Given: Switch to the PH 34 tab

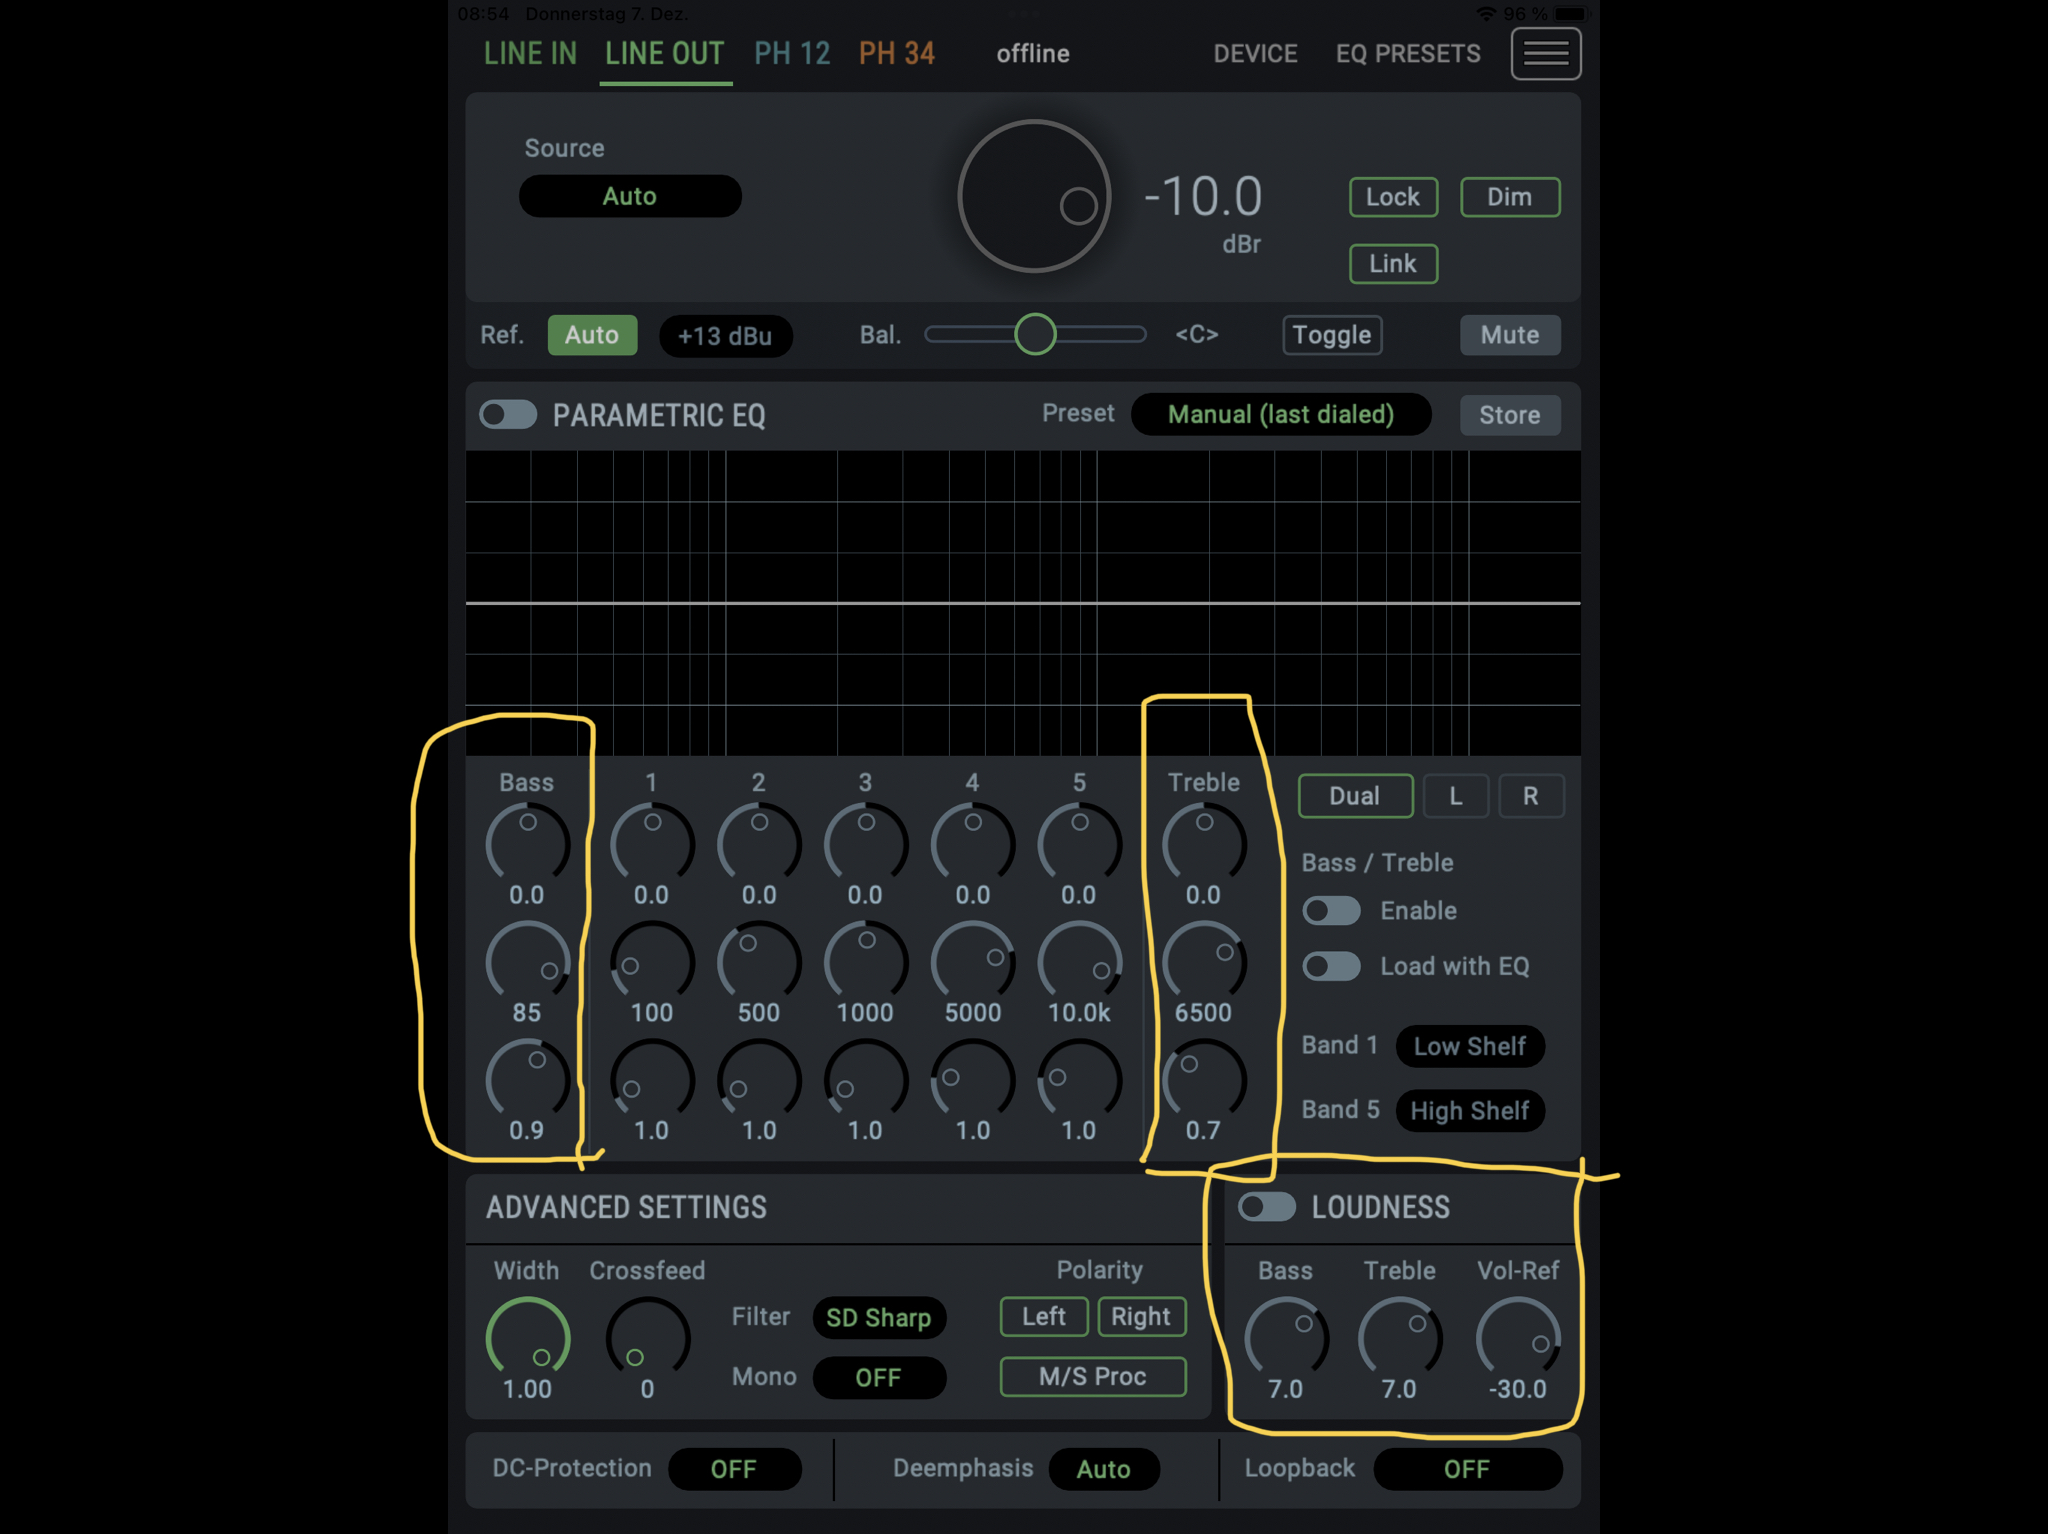Looking at the screenshot, I should (x=897, y=54).
